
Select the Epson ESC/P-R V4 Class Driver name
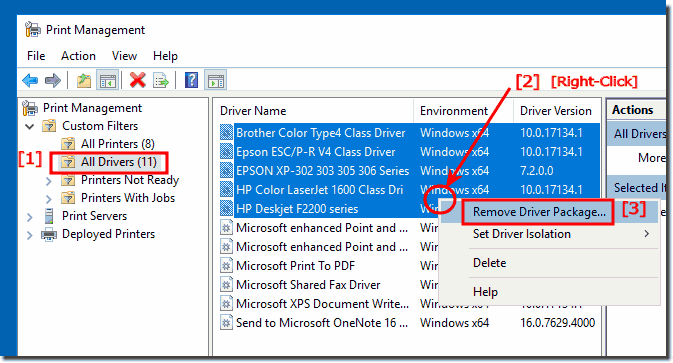click(315, 151)
